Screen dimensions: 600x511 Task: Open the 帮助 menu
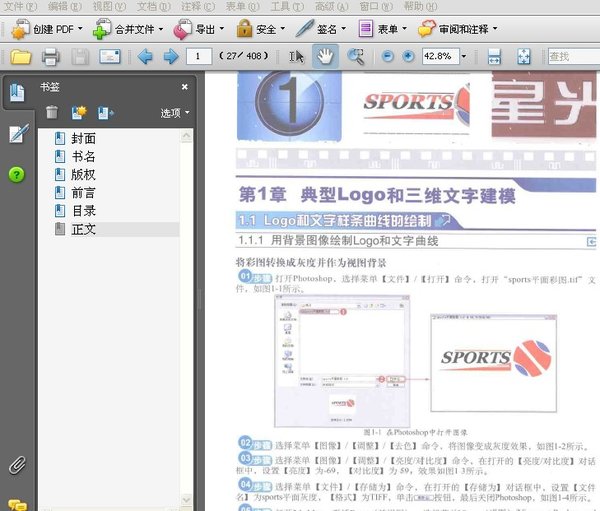point(421,7)
